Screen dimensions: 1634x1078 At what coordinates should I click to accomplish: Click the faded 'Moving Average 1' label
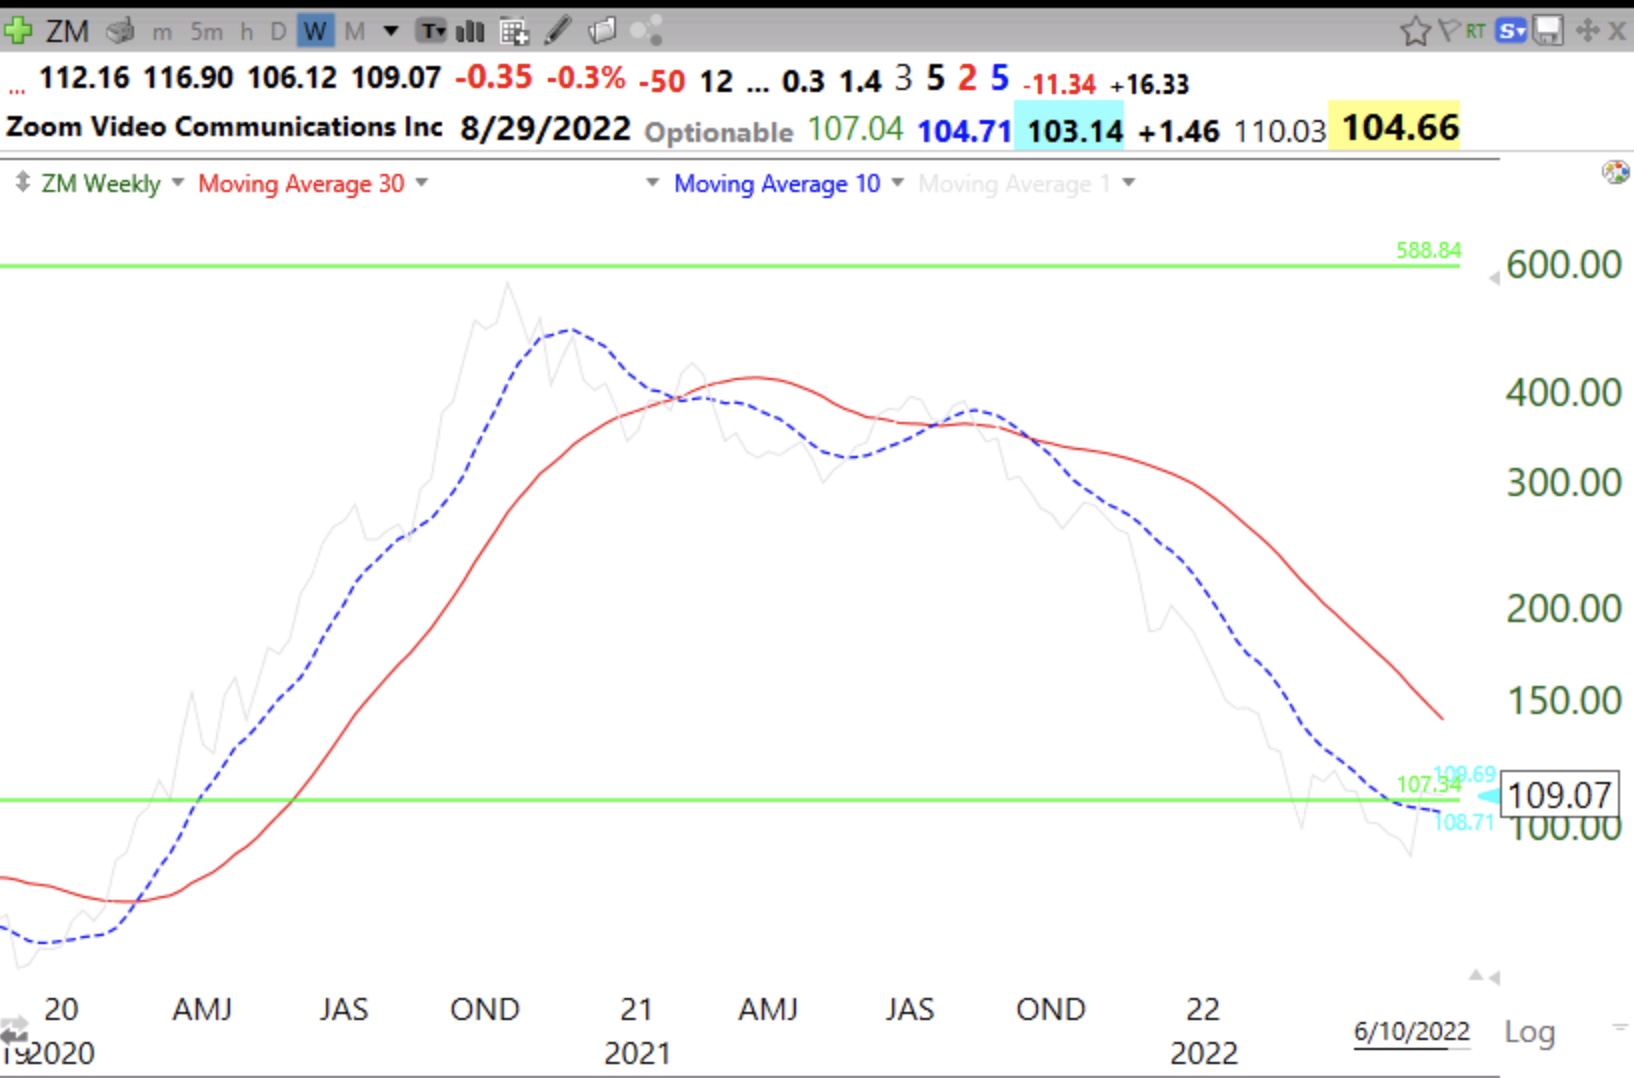pyautogui.click(x=1014, y=184)
